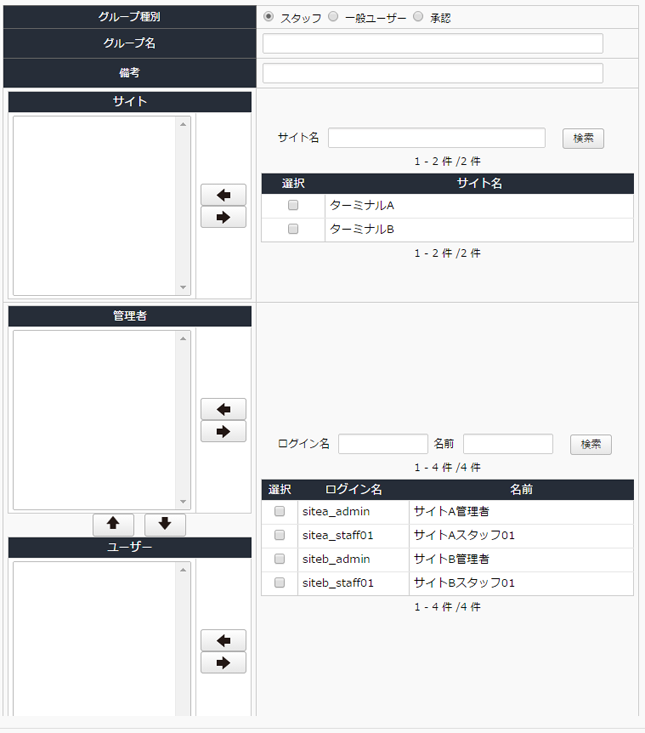Focus the グループ名 input field
Screen dimensions: 645x733
tap(433, 43)
